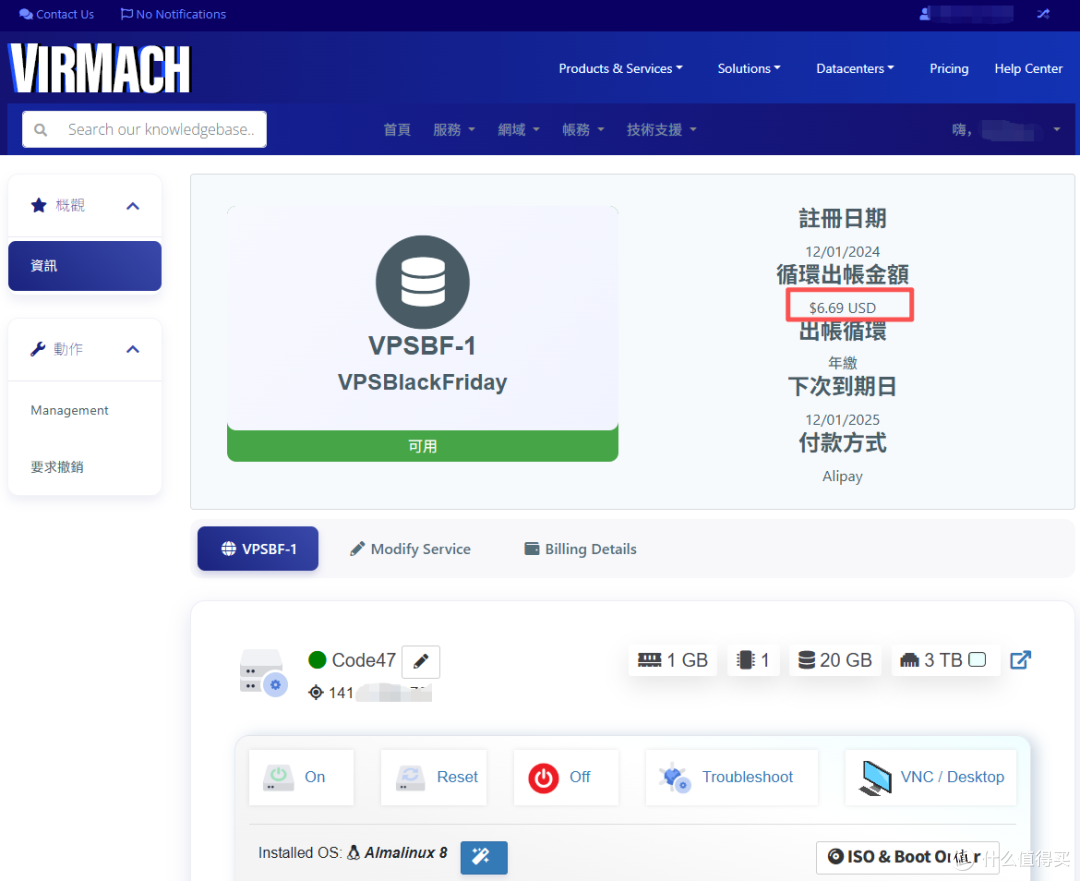Click the Code47 server hostname

364,660
